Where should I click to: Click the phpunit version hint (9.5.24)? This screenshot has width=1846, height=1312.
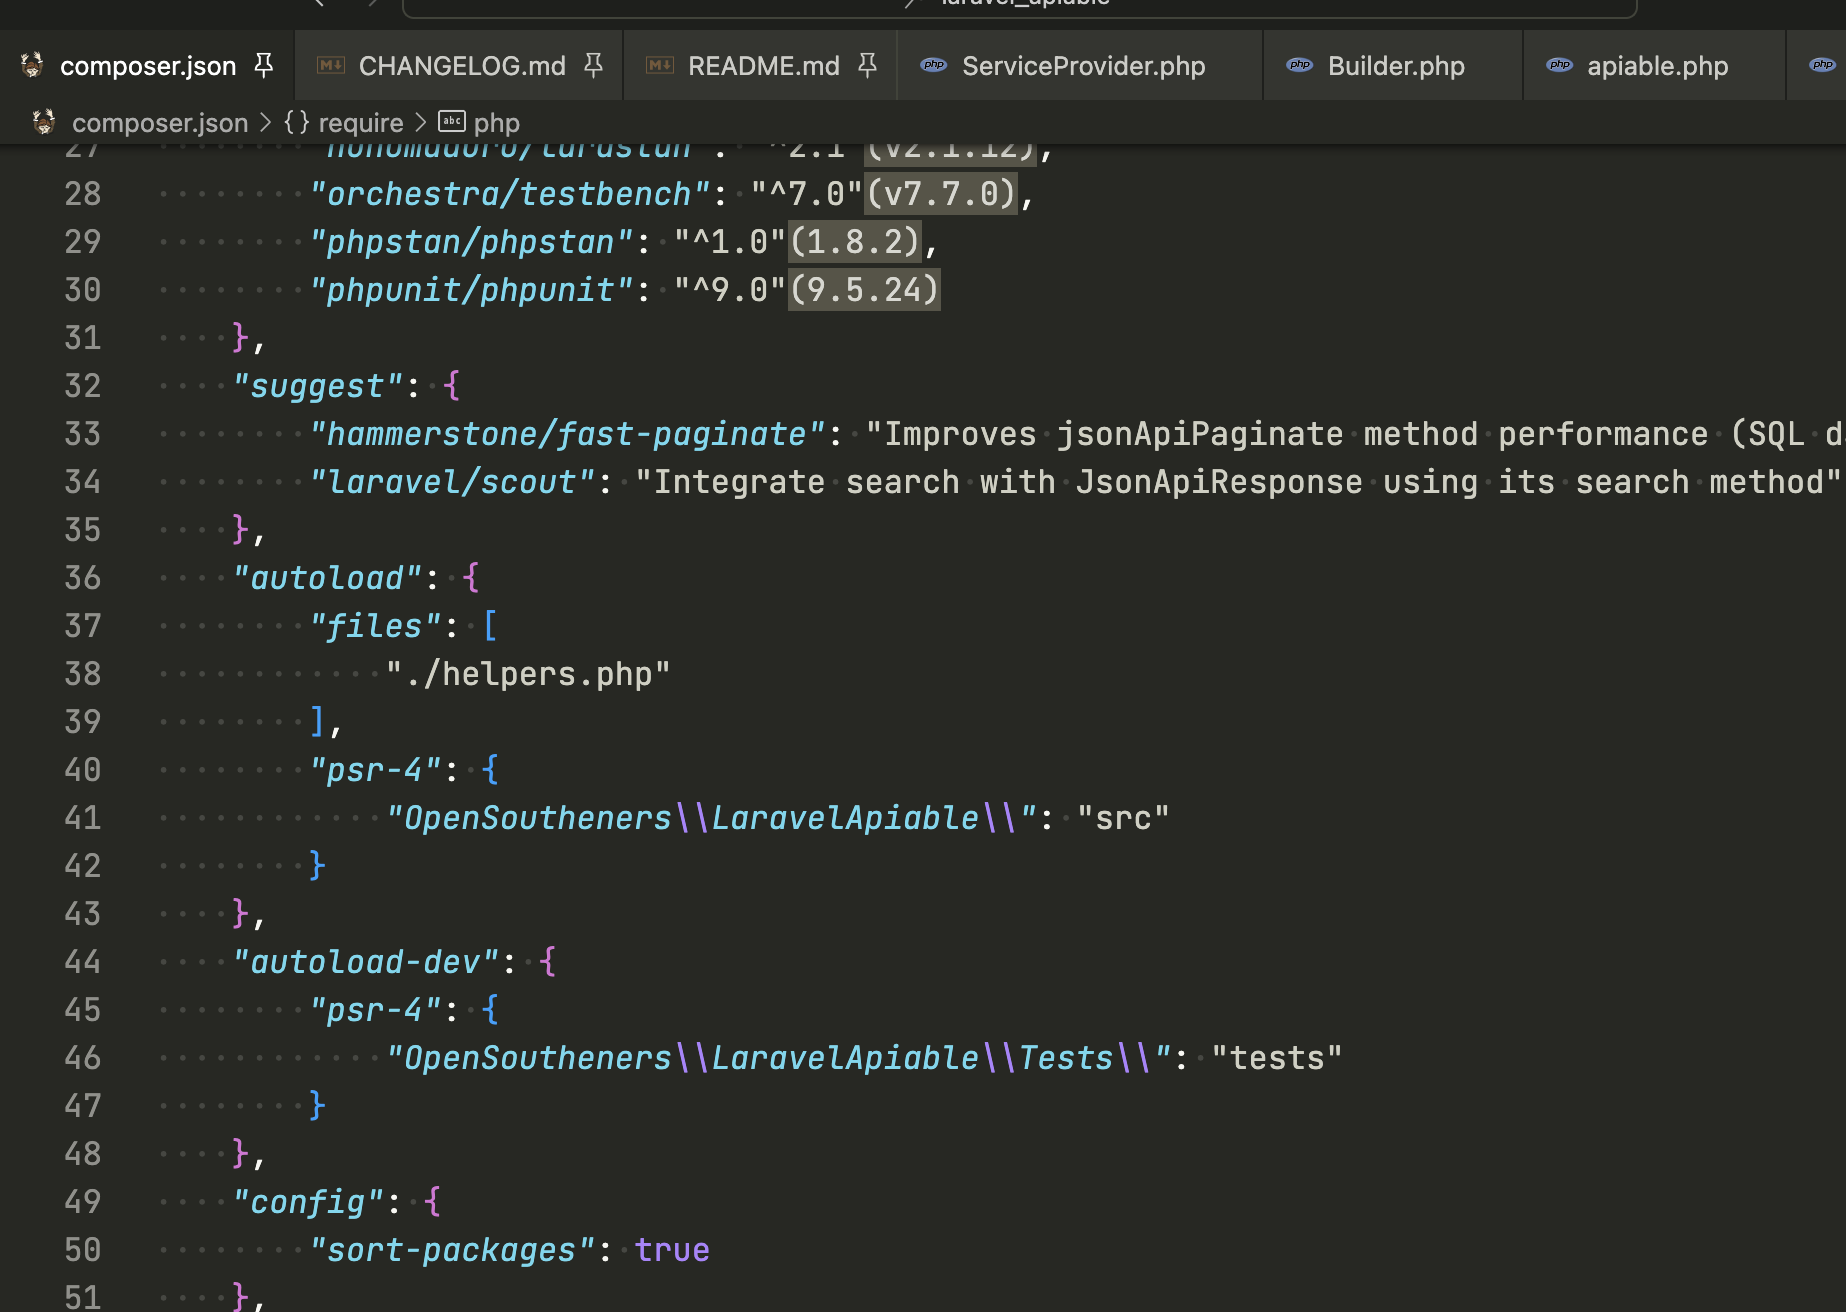point(864,290)
